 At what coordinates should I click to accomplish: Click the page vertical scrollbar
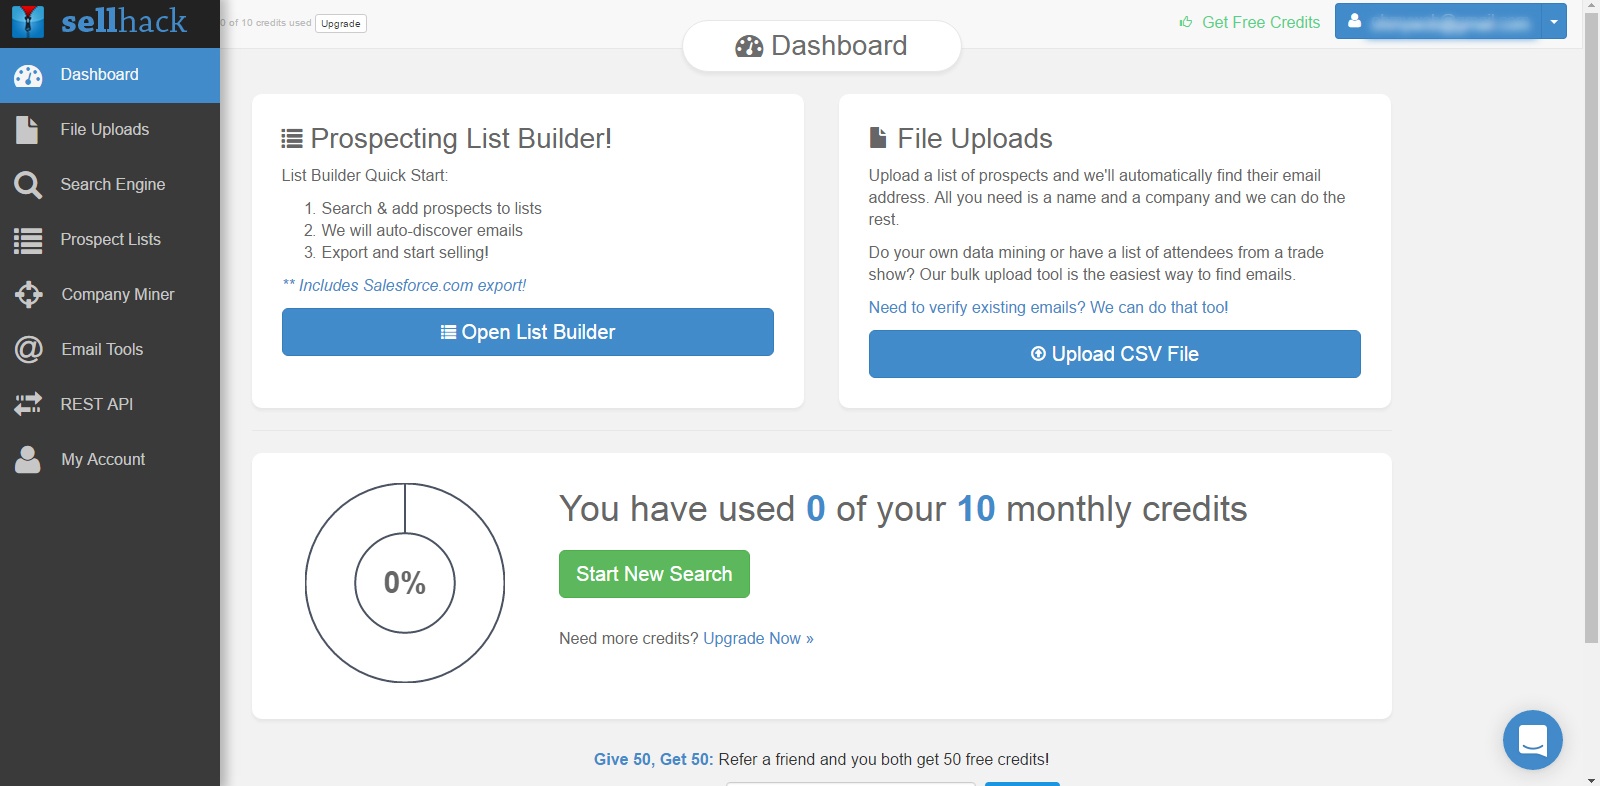pyautogui.click(x=1591, y=330)
